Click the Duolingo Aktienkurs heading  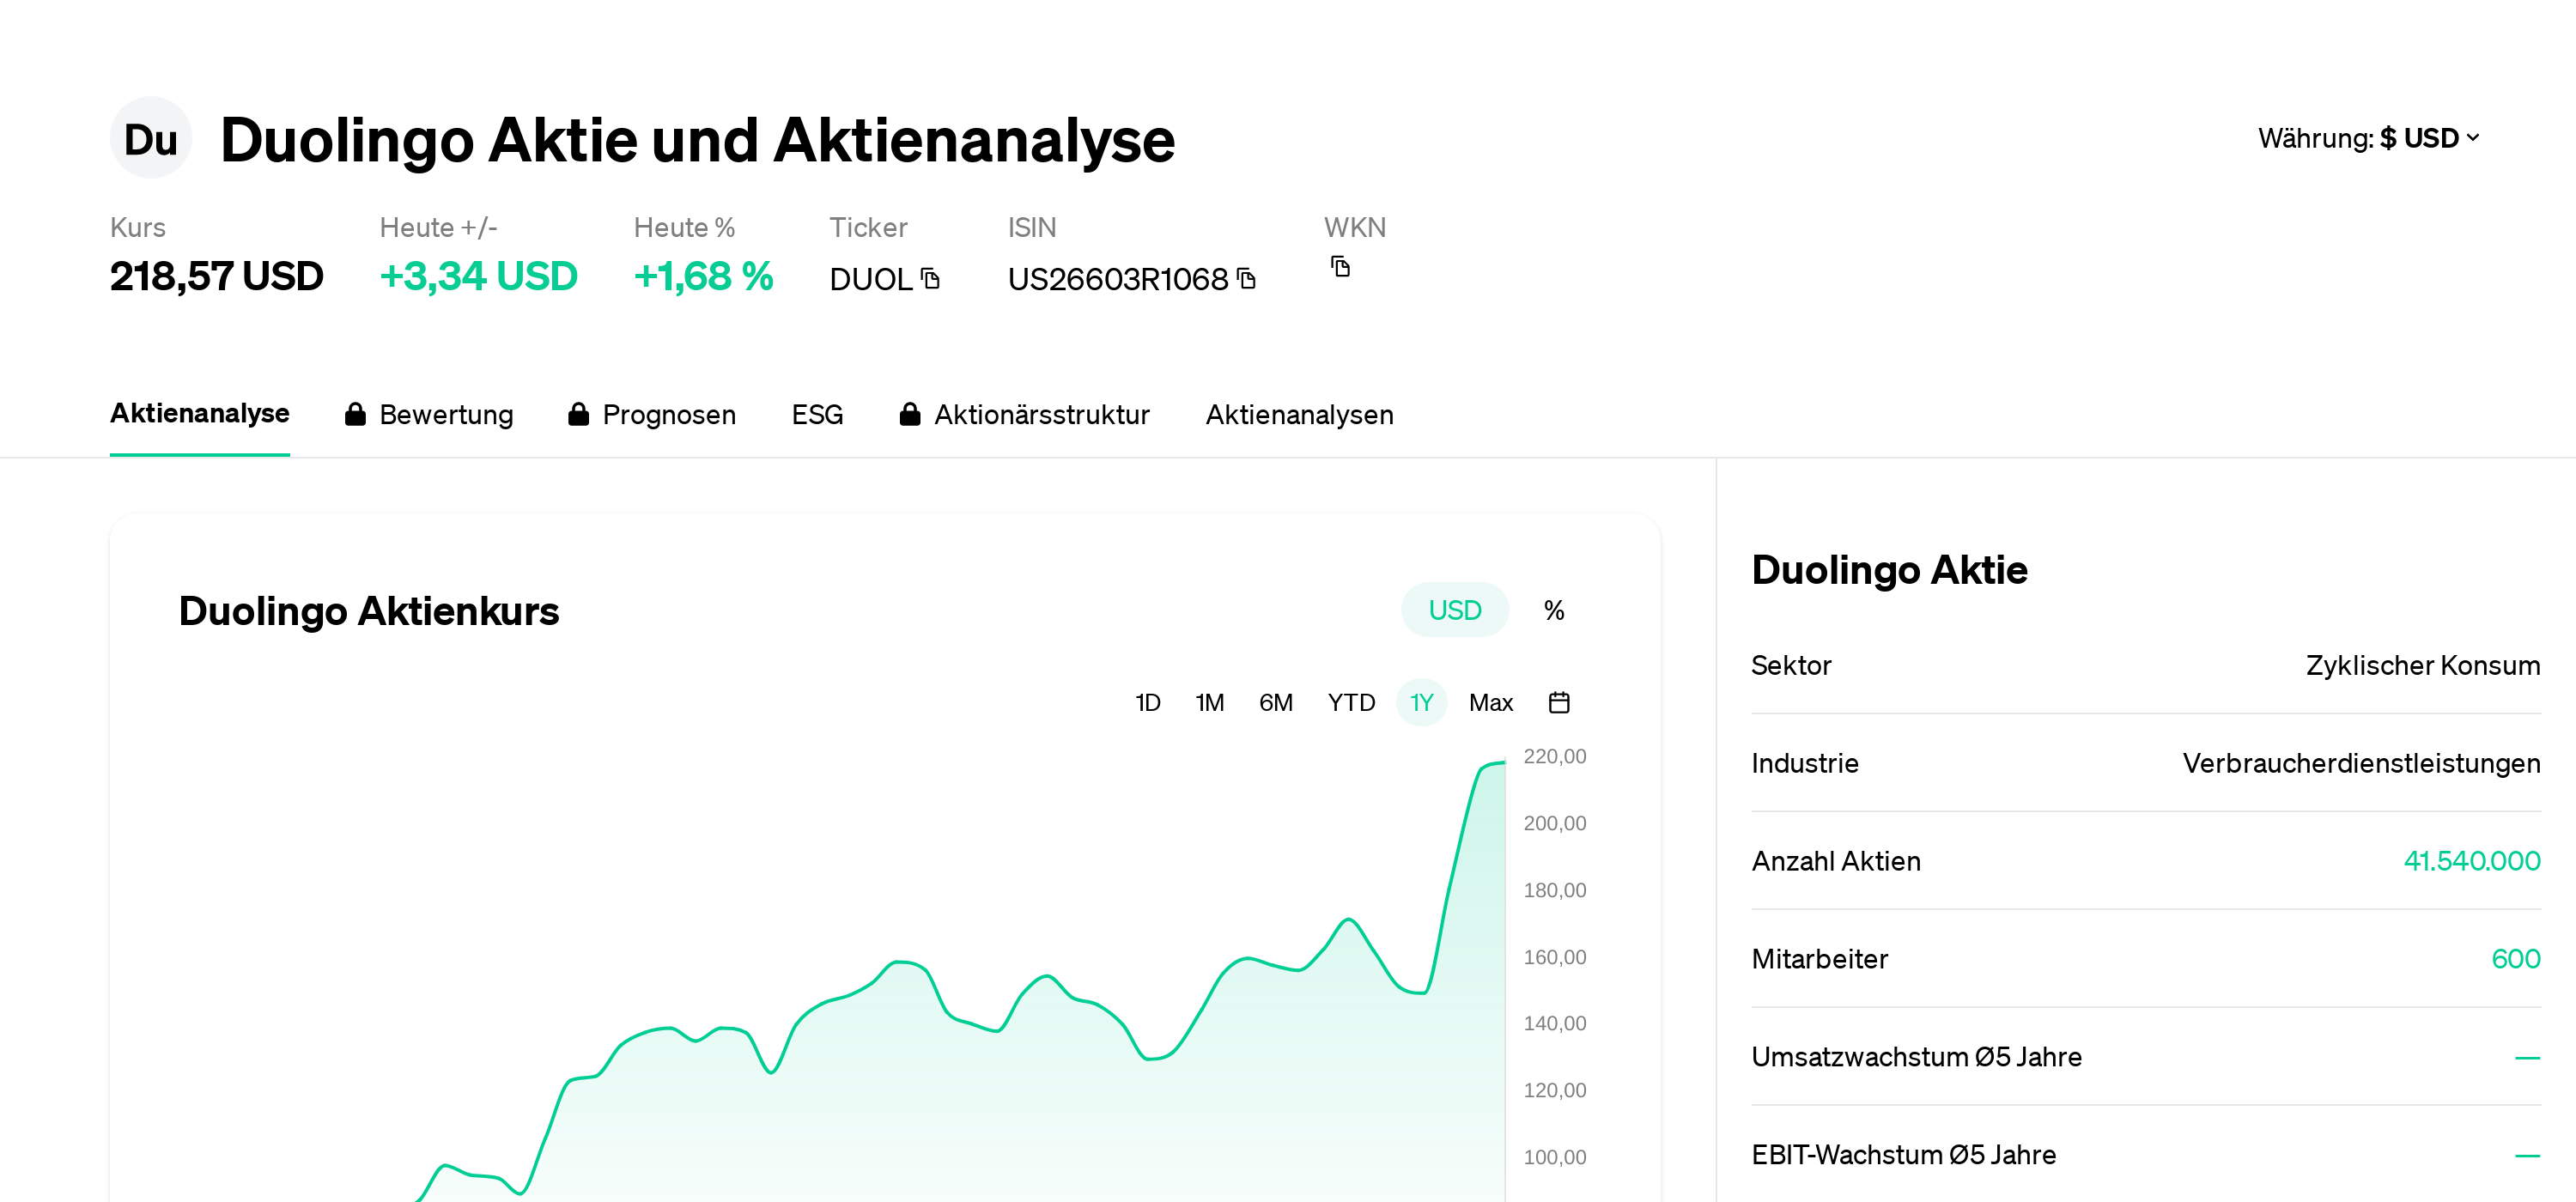click(x=368, y=611)
